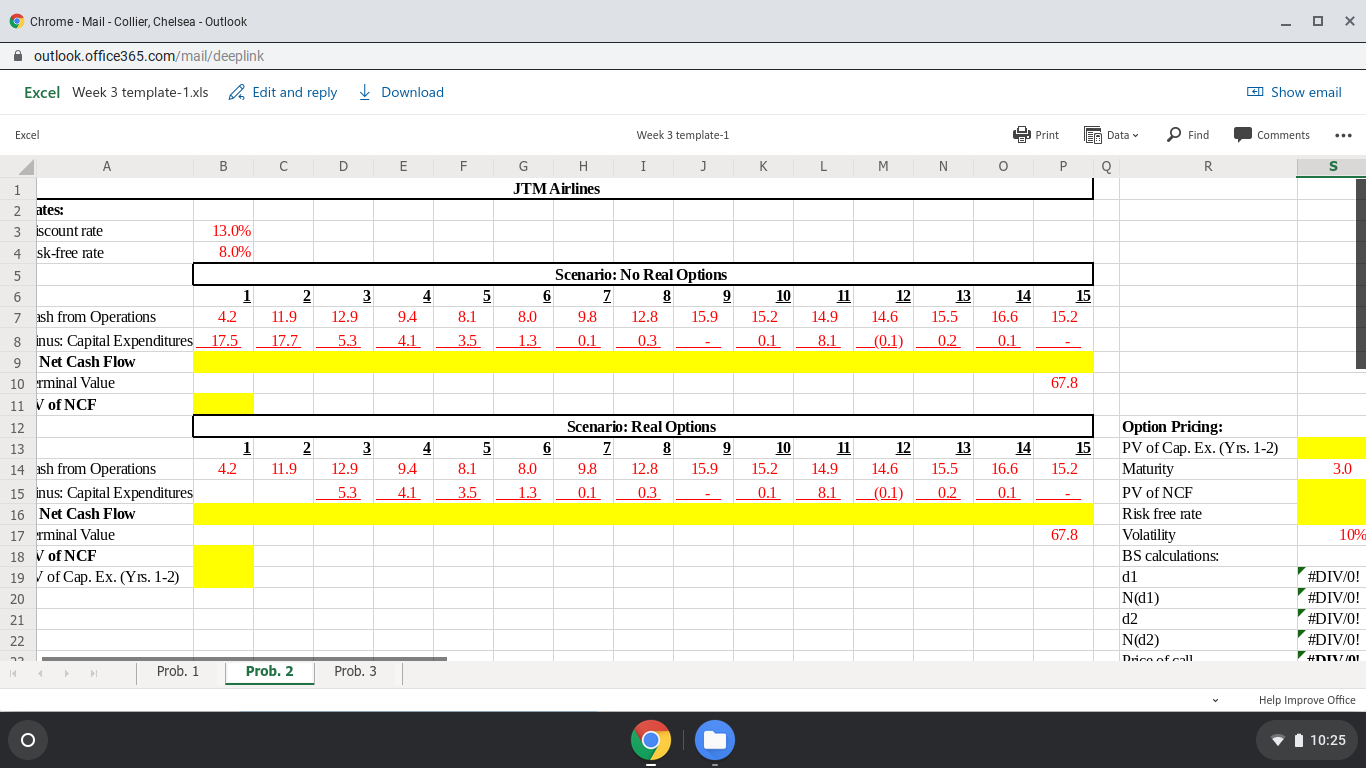Viewport: 1366px width, 768px height.
Task: Go to first sheet navigation arrow
Action: pos(14,674)
